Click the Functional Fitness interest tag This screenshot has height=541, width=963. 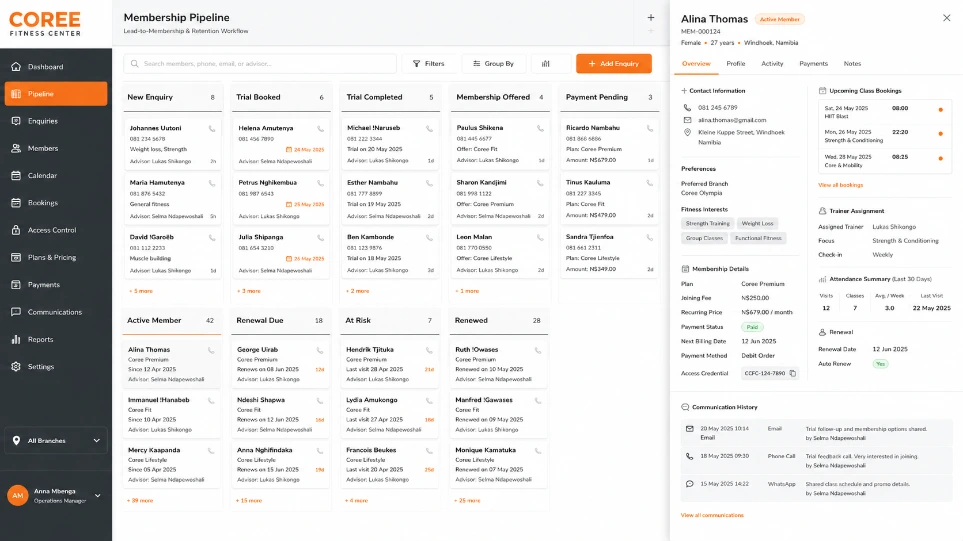pyautogui.click(x=758, y=238)
